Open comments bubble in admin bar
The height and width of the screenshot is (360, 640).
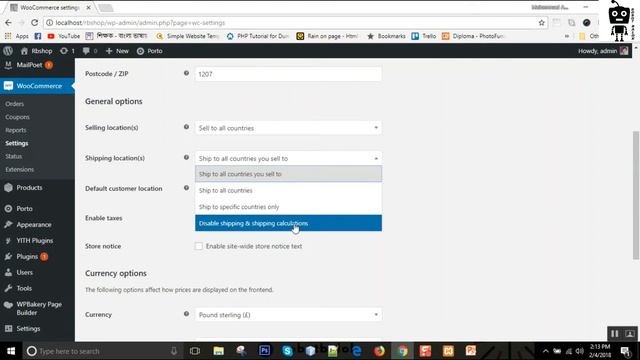[x=90, y=51]
